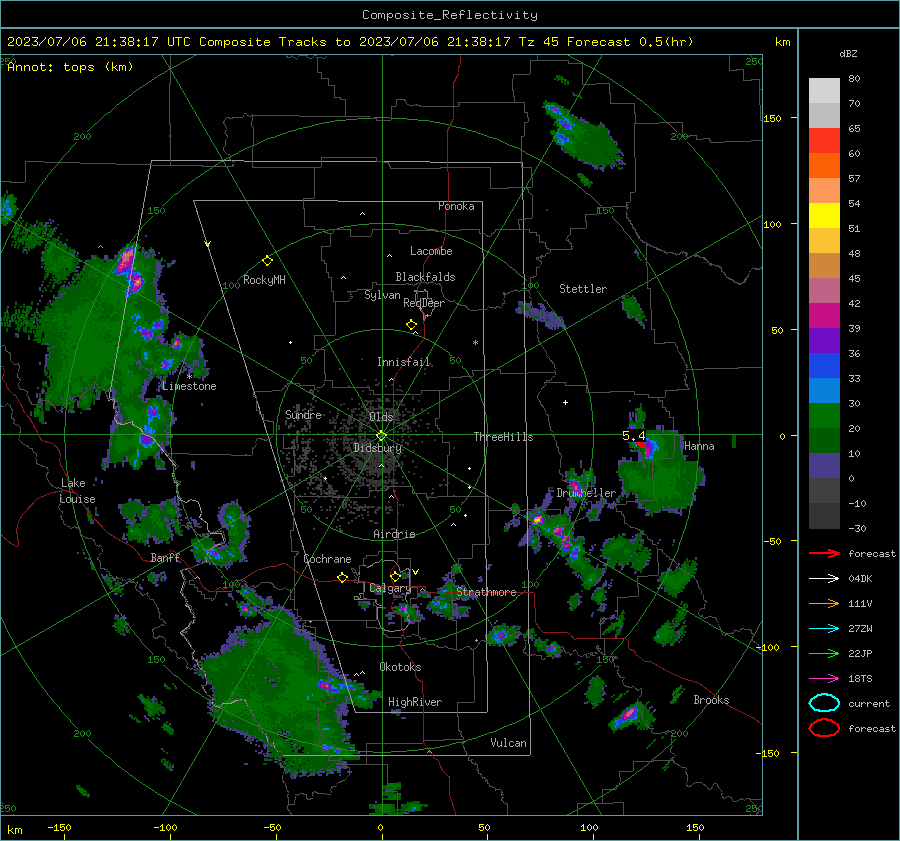Click the 'Airdrie' city label
Viewport: 900px width, 841px height.
coord(394,534)
